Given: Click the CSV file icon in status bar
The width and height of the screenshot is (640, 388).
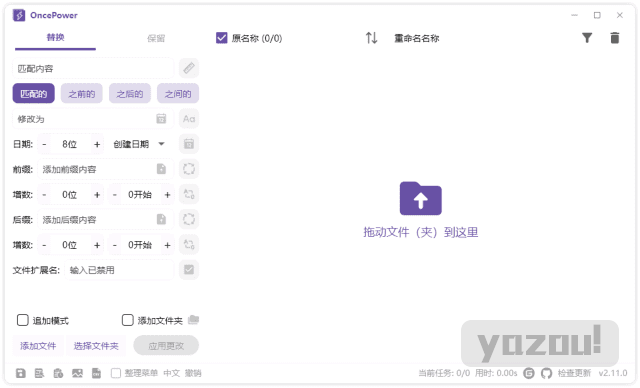Looking at the screenshot, I should pyautogui.click(x=96, y=373).
